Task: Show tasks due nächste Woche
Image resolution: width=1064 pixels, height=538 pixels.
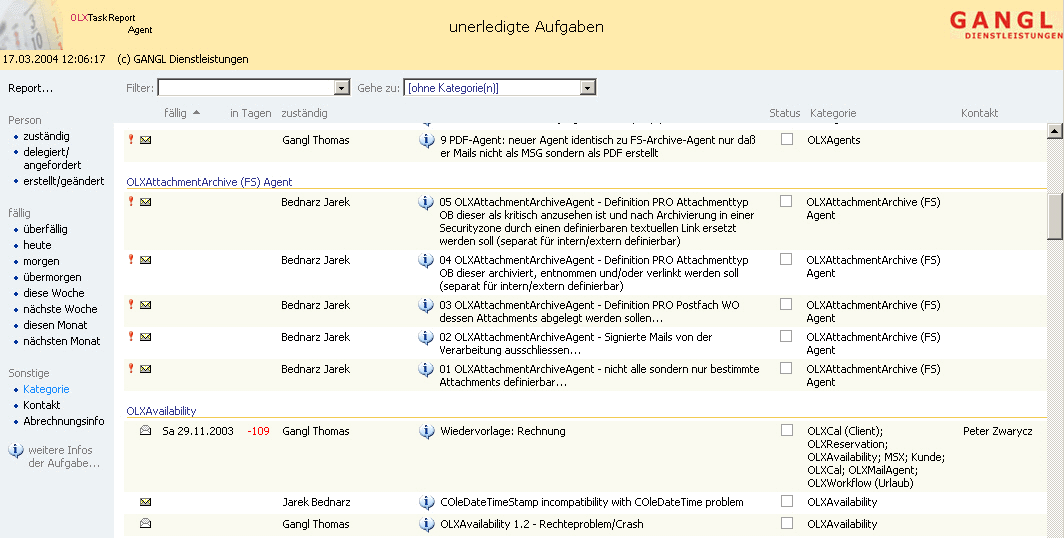Action: (x=60, y=309)
